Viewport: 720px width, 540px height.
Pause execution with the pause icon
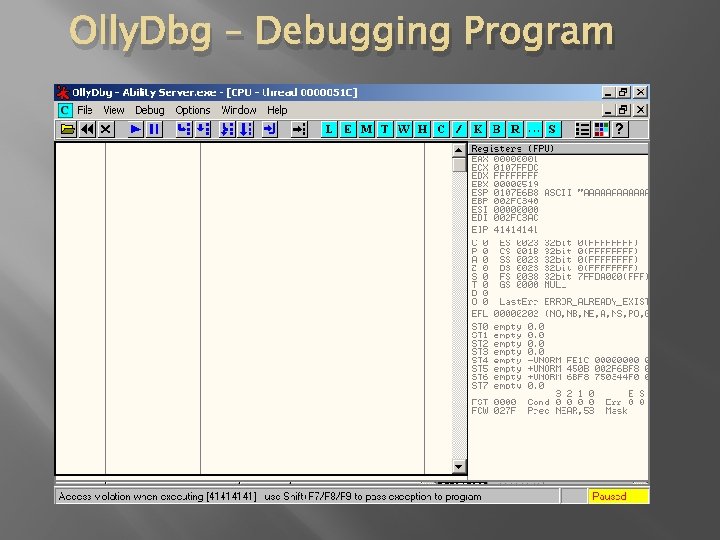pos(154,129)
